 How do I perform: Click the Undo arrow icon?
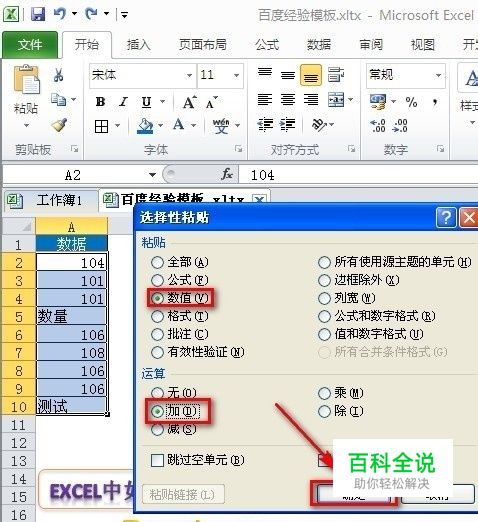pos(60,14)
